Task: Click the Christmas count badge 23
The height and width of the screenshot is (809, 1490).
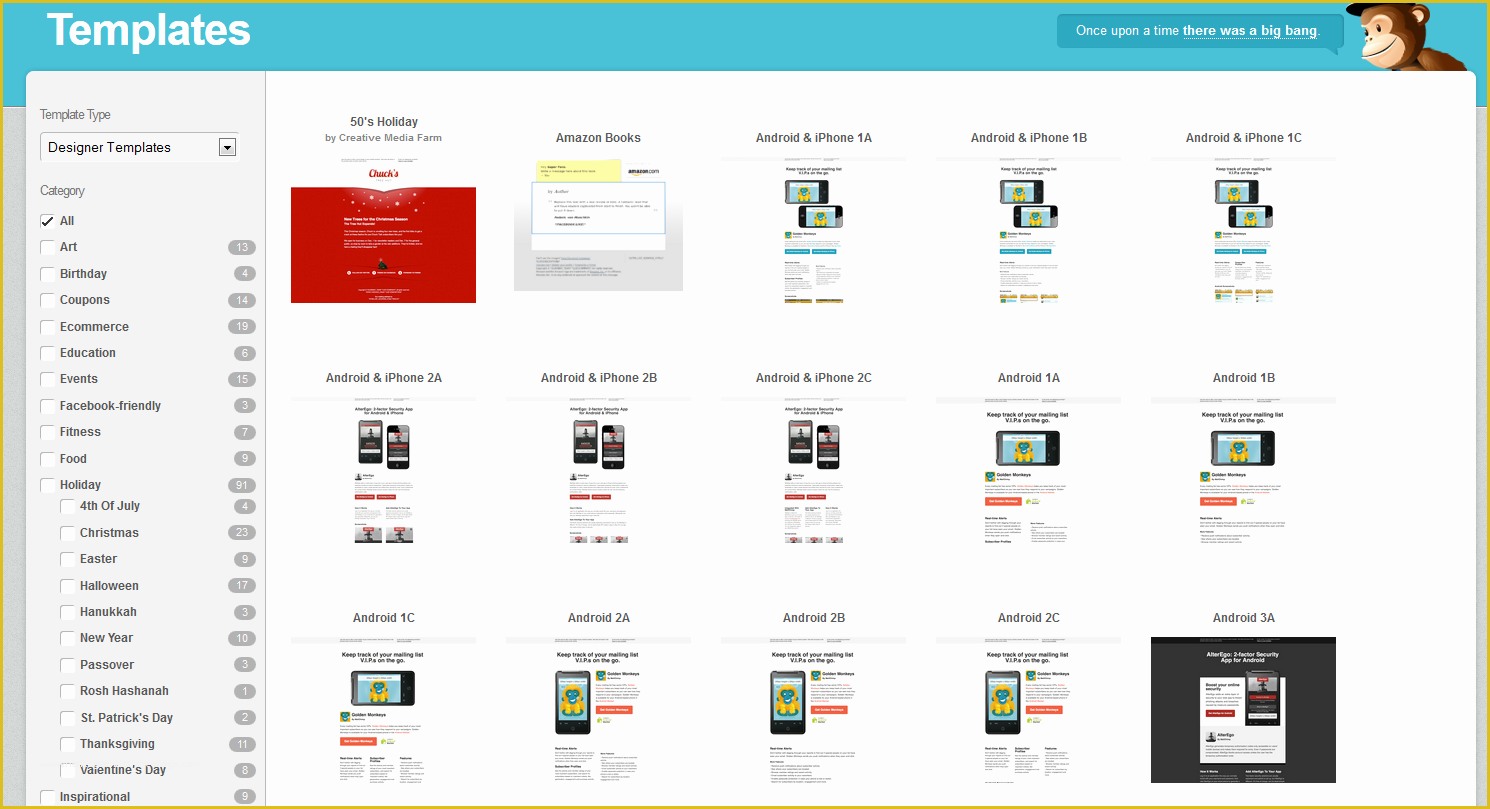Action: [241, 533]
